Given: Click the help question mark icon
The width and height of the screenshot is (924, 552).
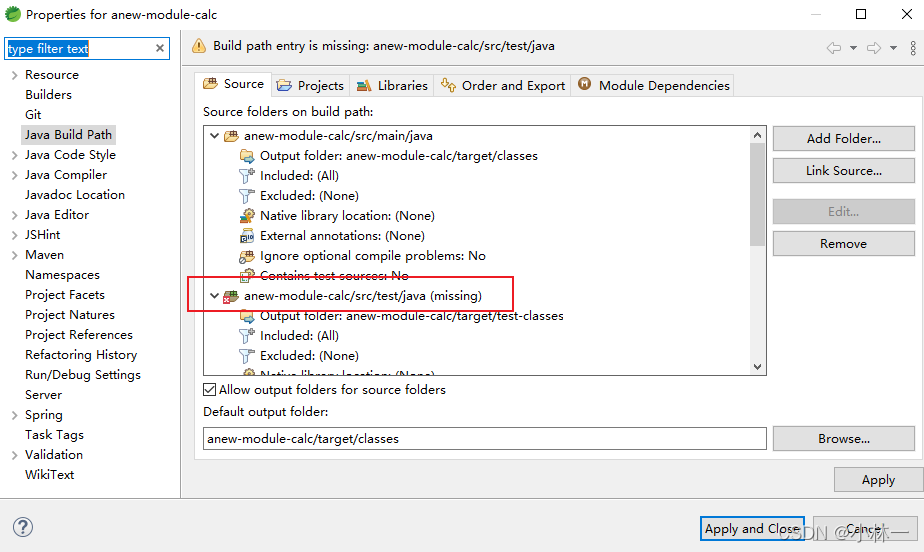Looking at the screenshot, I should (x=23, y=527).
